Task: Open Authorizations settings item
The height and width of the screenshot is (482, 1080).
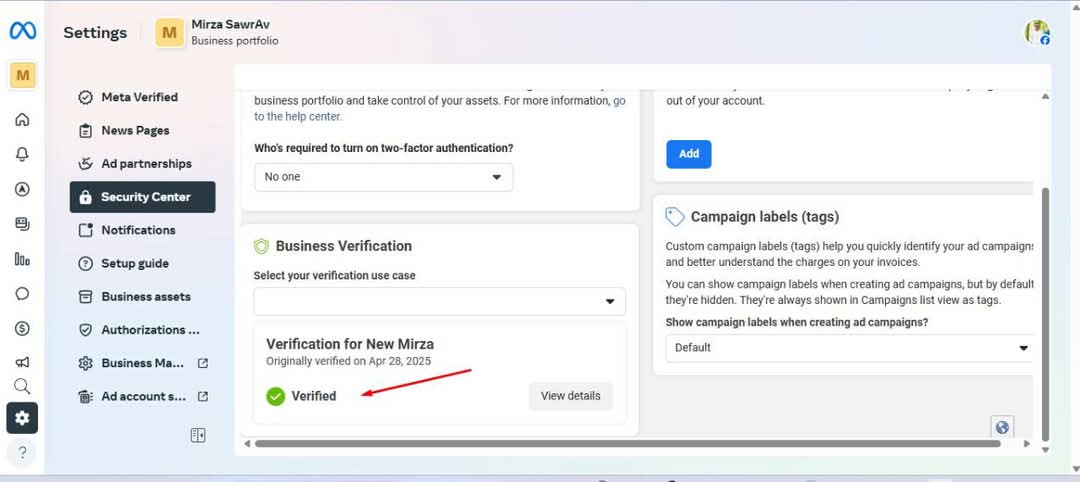Action: 143,330
